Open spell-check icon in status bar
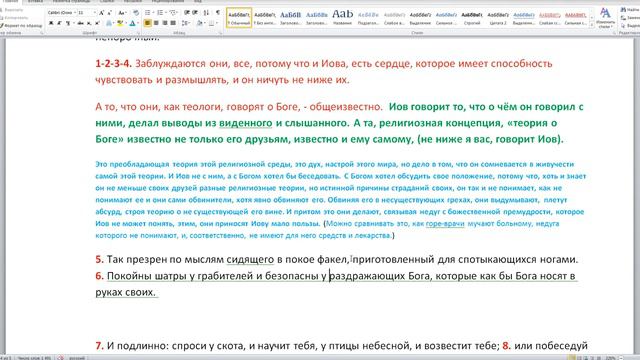Image resolution: width=640 pixels, height=360 pixels. pyautogui.click(x=60, y=358)
